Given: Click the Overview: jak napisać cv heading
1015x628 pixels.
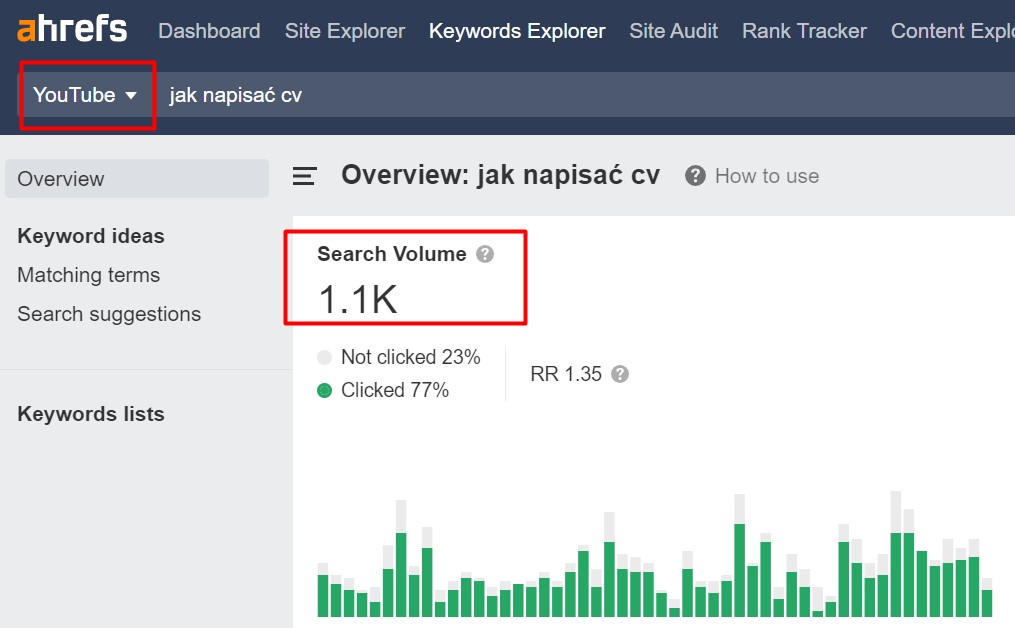Looking at the screenshot, I should (500, 175).
